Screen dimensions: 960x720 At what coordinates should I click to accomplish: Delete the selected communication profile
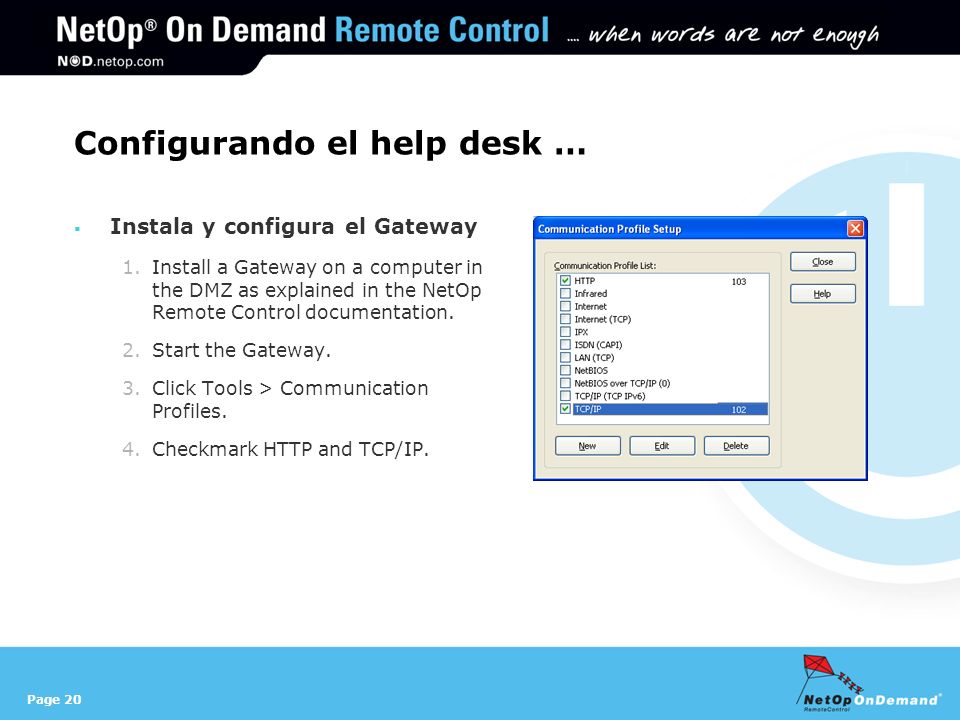(736, 446)
